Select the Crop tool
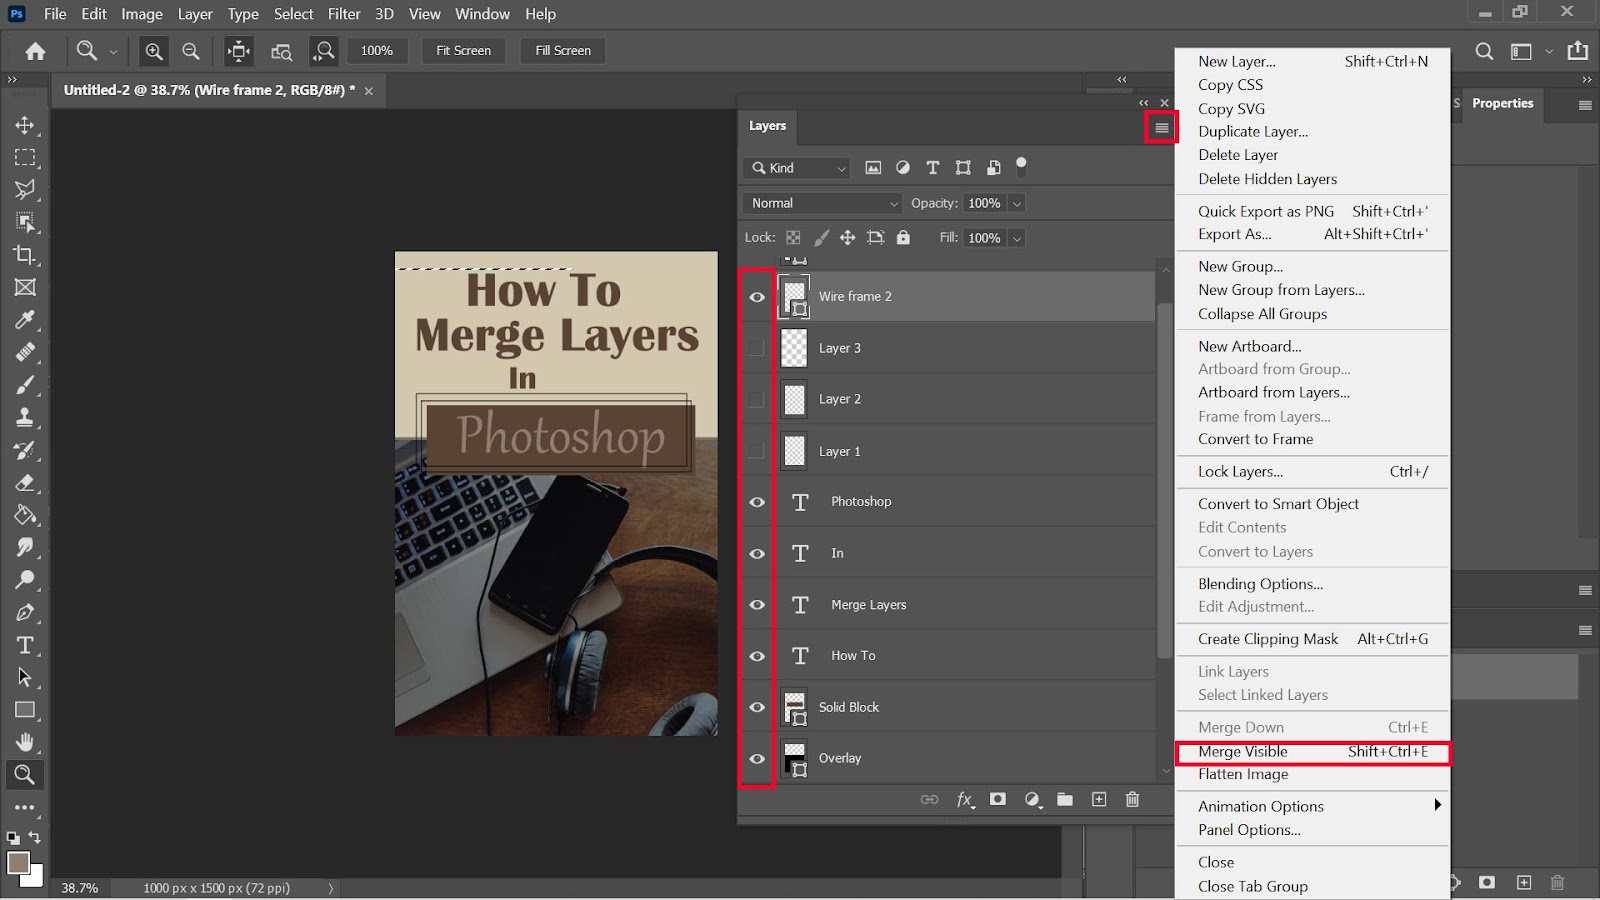1600x900 pixels. click(x=25, y=254)
